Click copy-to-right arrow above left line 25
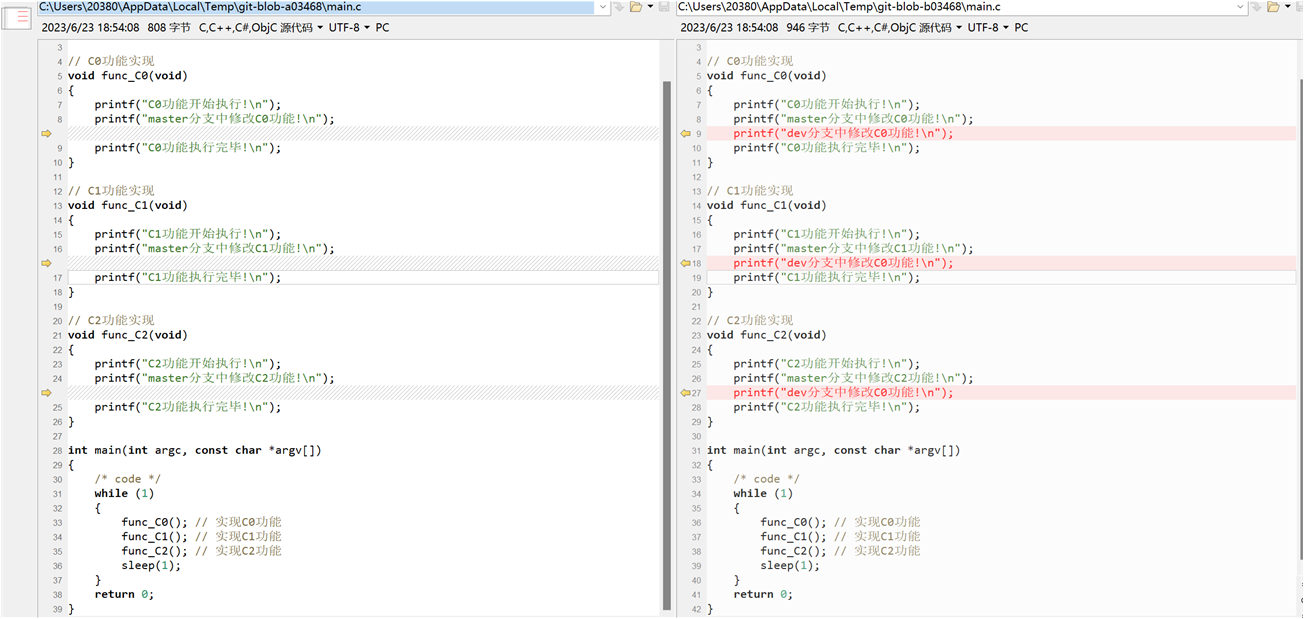 click(x=46, y=393)
